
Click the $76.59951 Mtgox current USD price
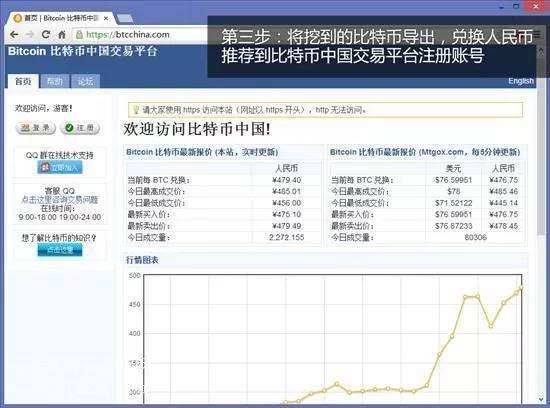pos(454,180)
